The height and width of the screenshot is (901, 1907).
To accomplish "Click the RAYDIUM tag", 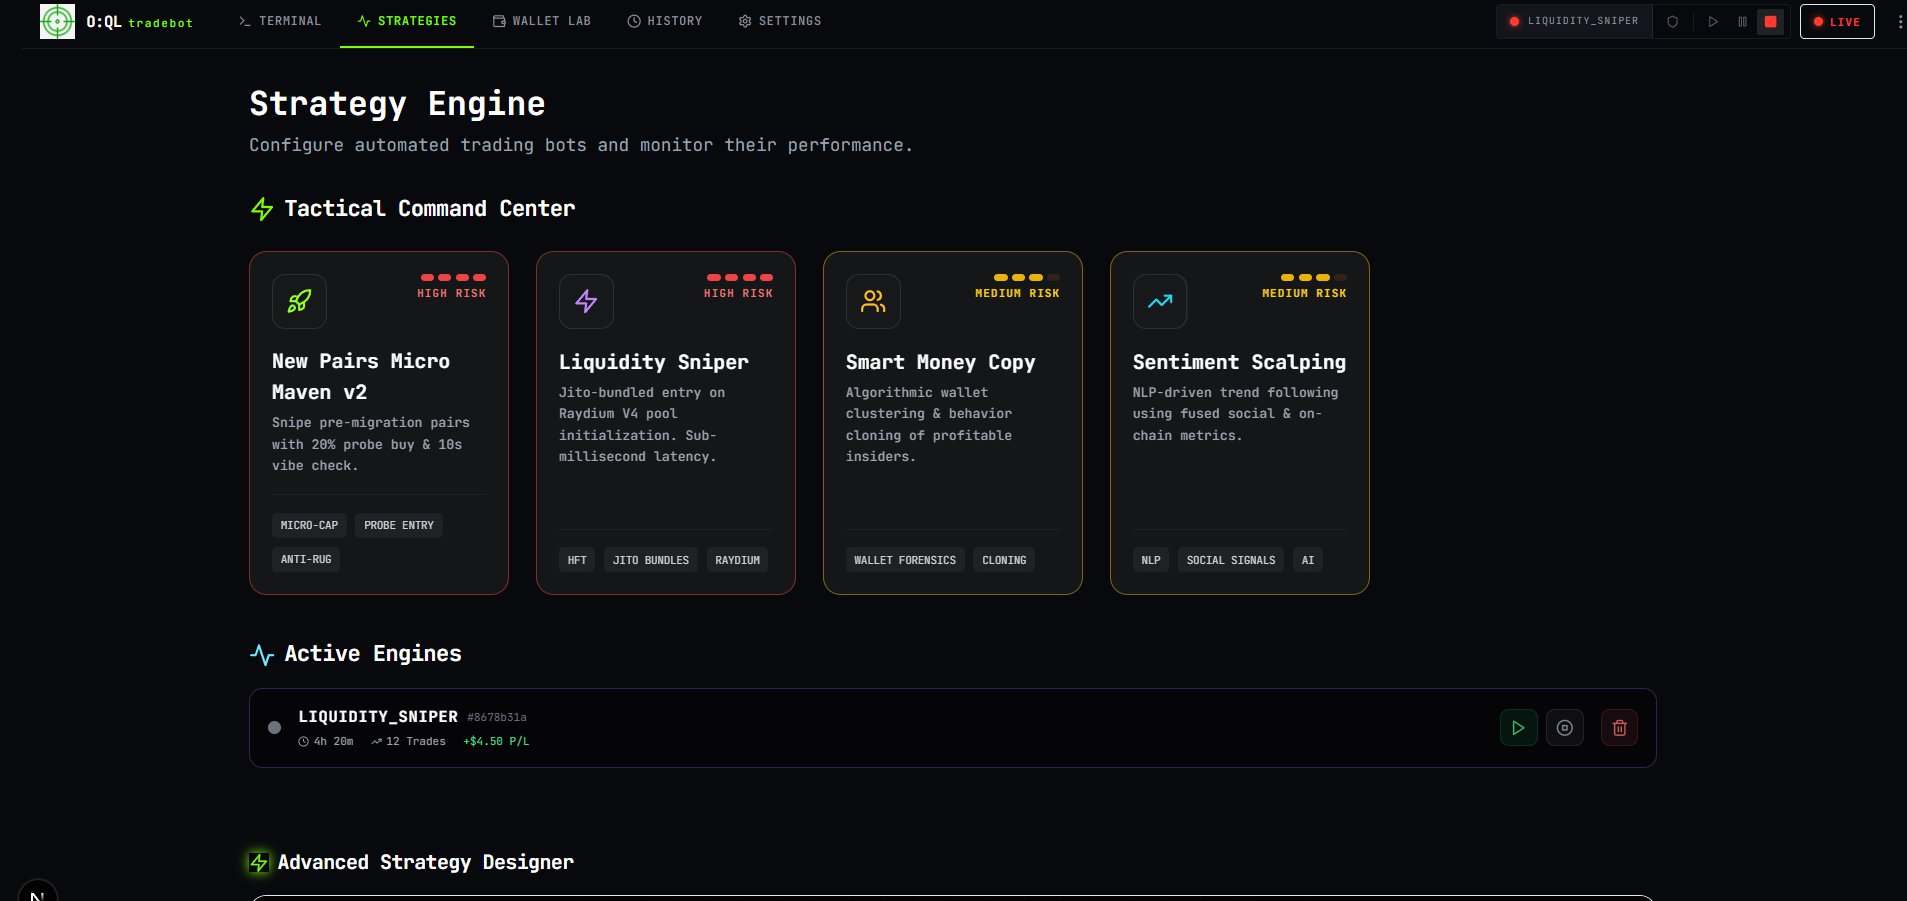I will (x=737, y=560).
